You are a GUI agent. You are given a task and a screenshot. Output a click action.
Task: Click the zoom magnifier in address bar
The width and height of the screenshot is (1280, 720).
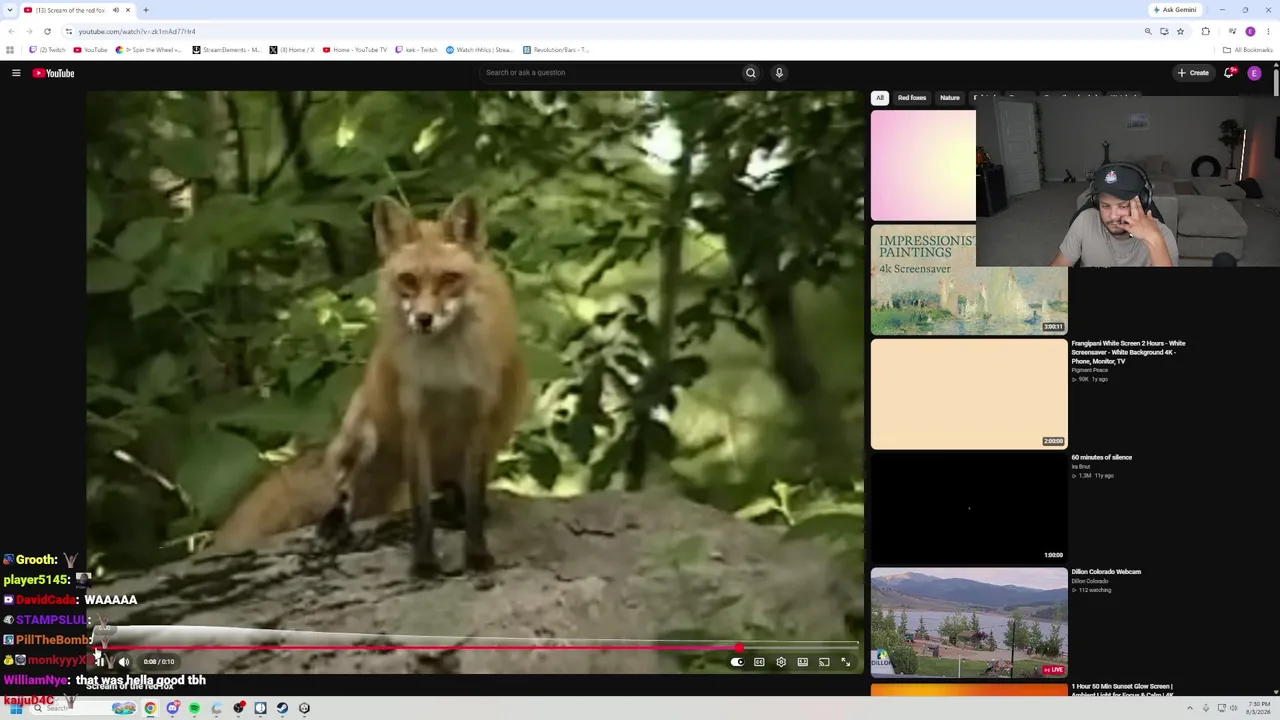[x=1148, y=31]
